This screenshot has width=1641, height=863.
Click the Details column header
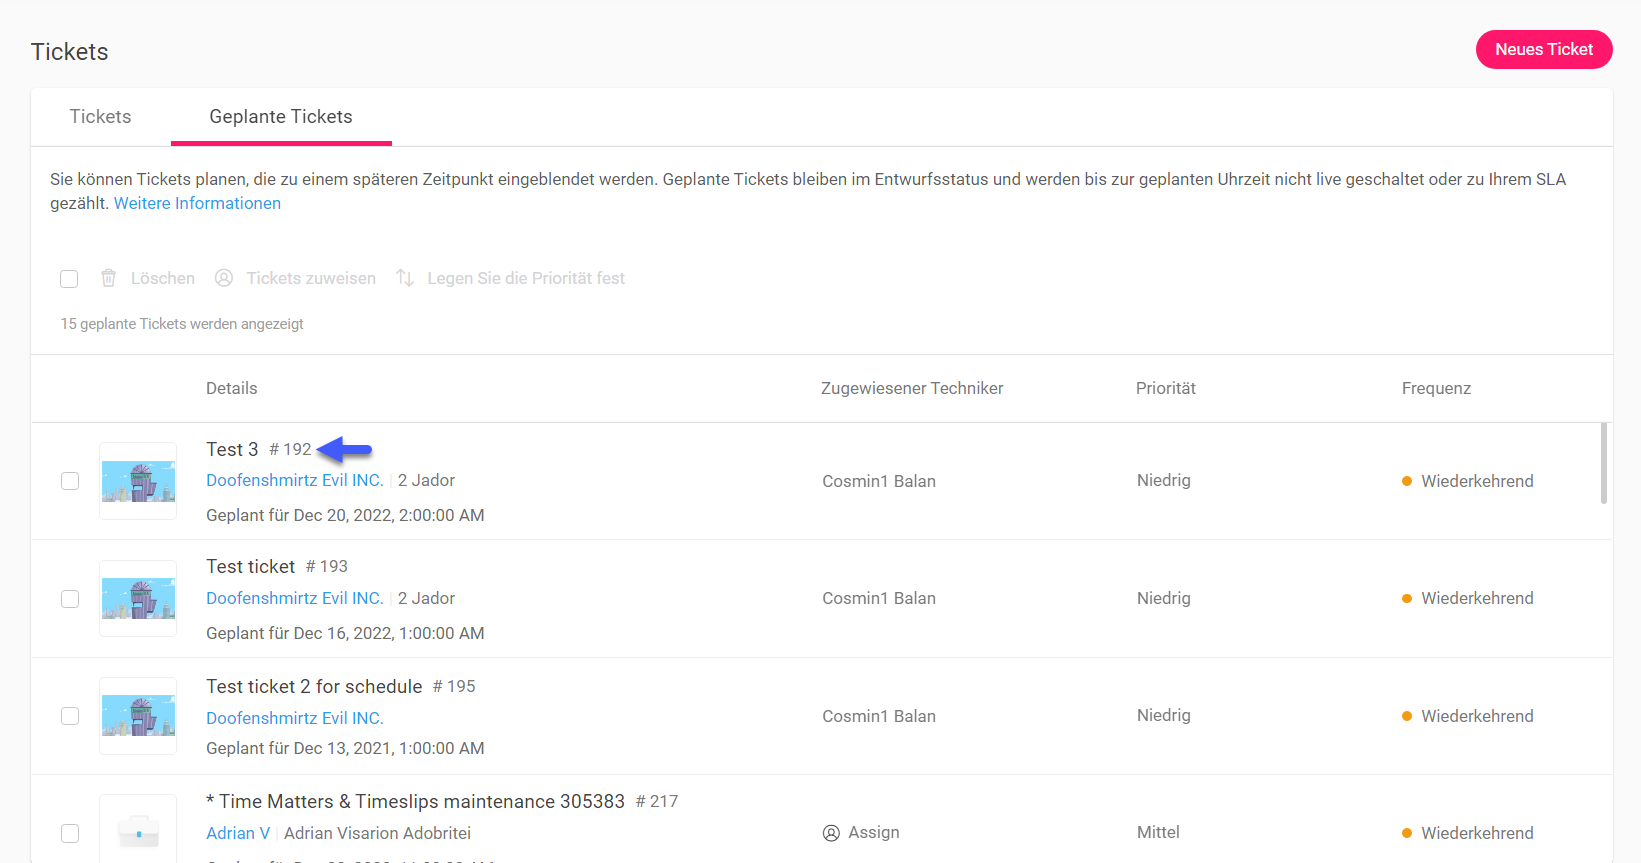232,388
